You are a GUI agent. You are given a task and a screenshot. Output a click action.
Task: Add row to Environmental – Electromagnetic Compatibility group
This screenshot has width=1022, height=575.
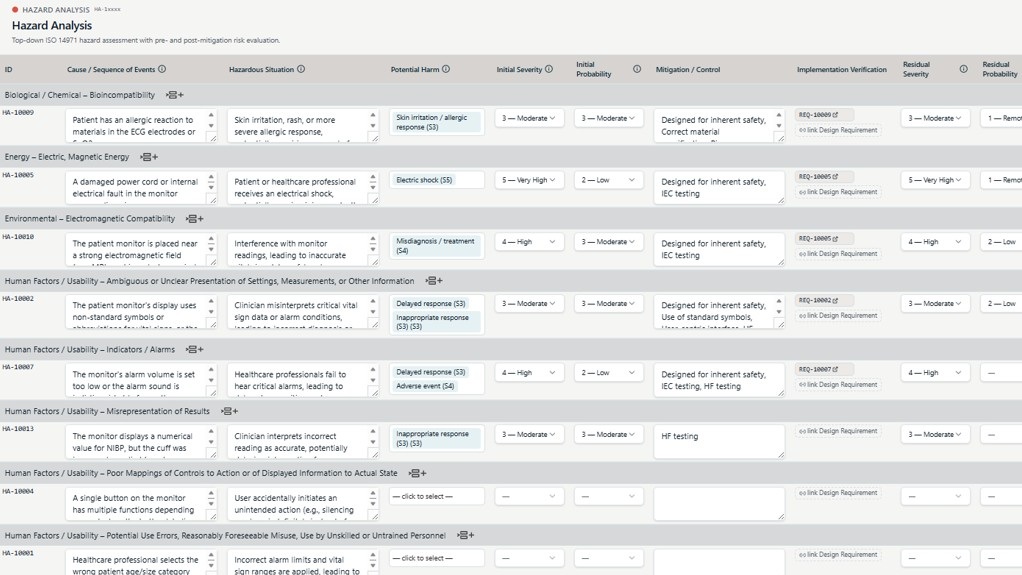(195, 219)
